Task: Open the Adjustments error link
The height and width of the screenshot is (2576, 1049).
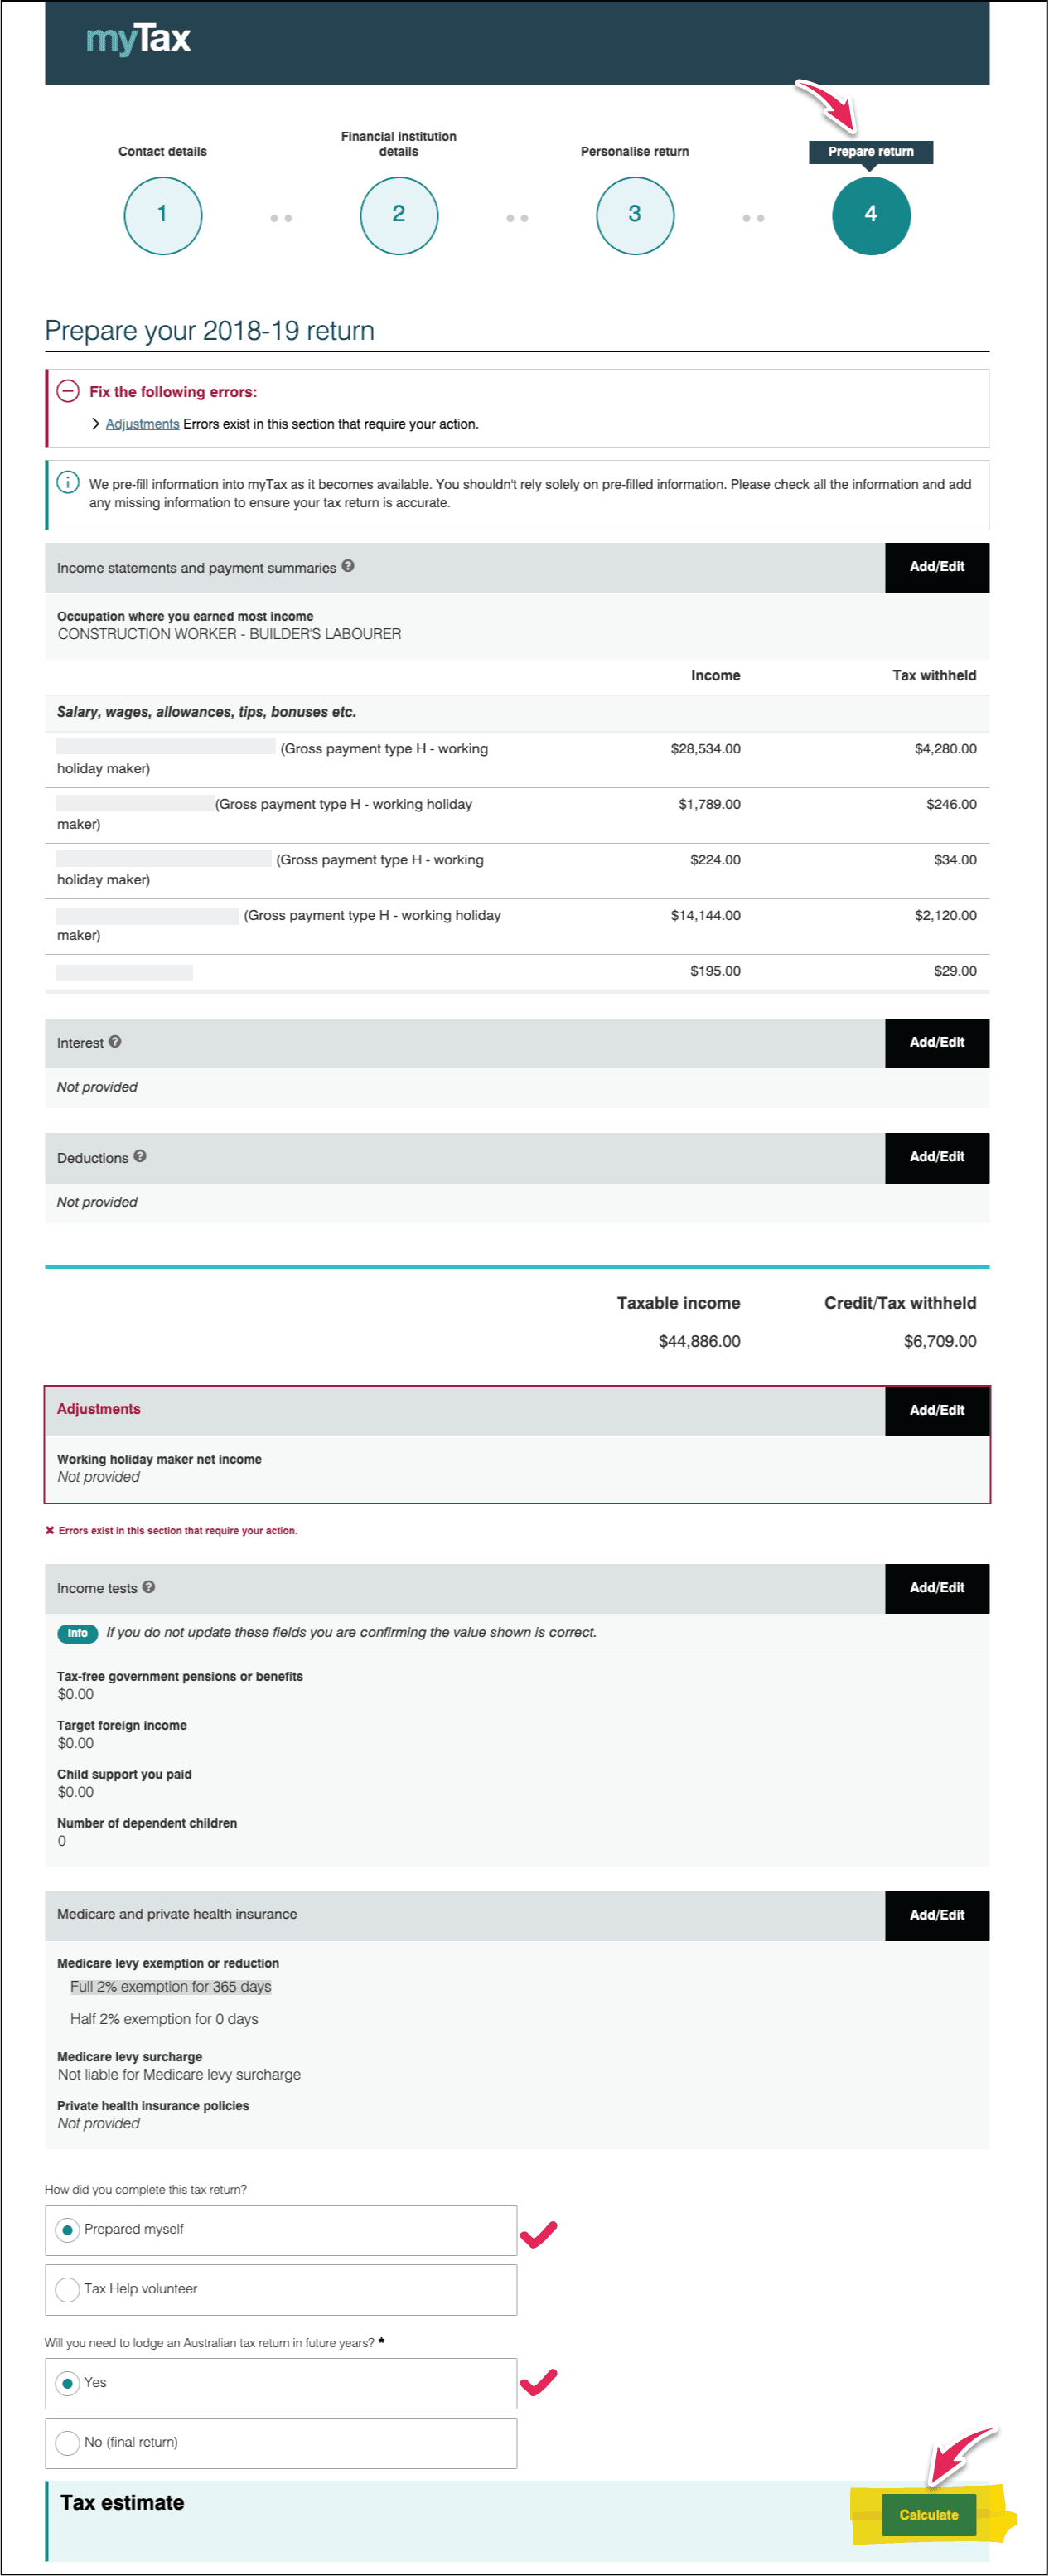Action: pos(142,424)
